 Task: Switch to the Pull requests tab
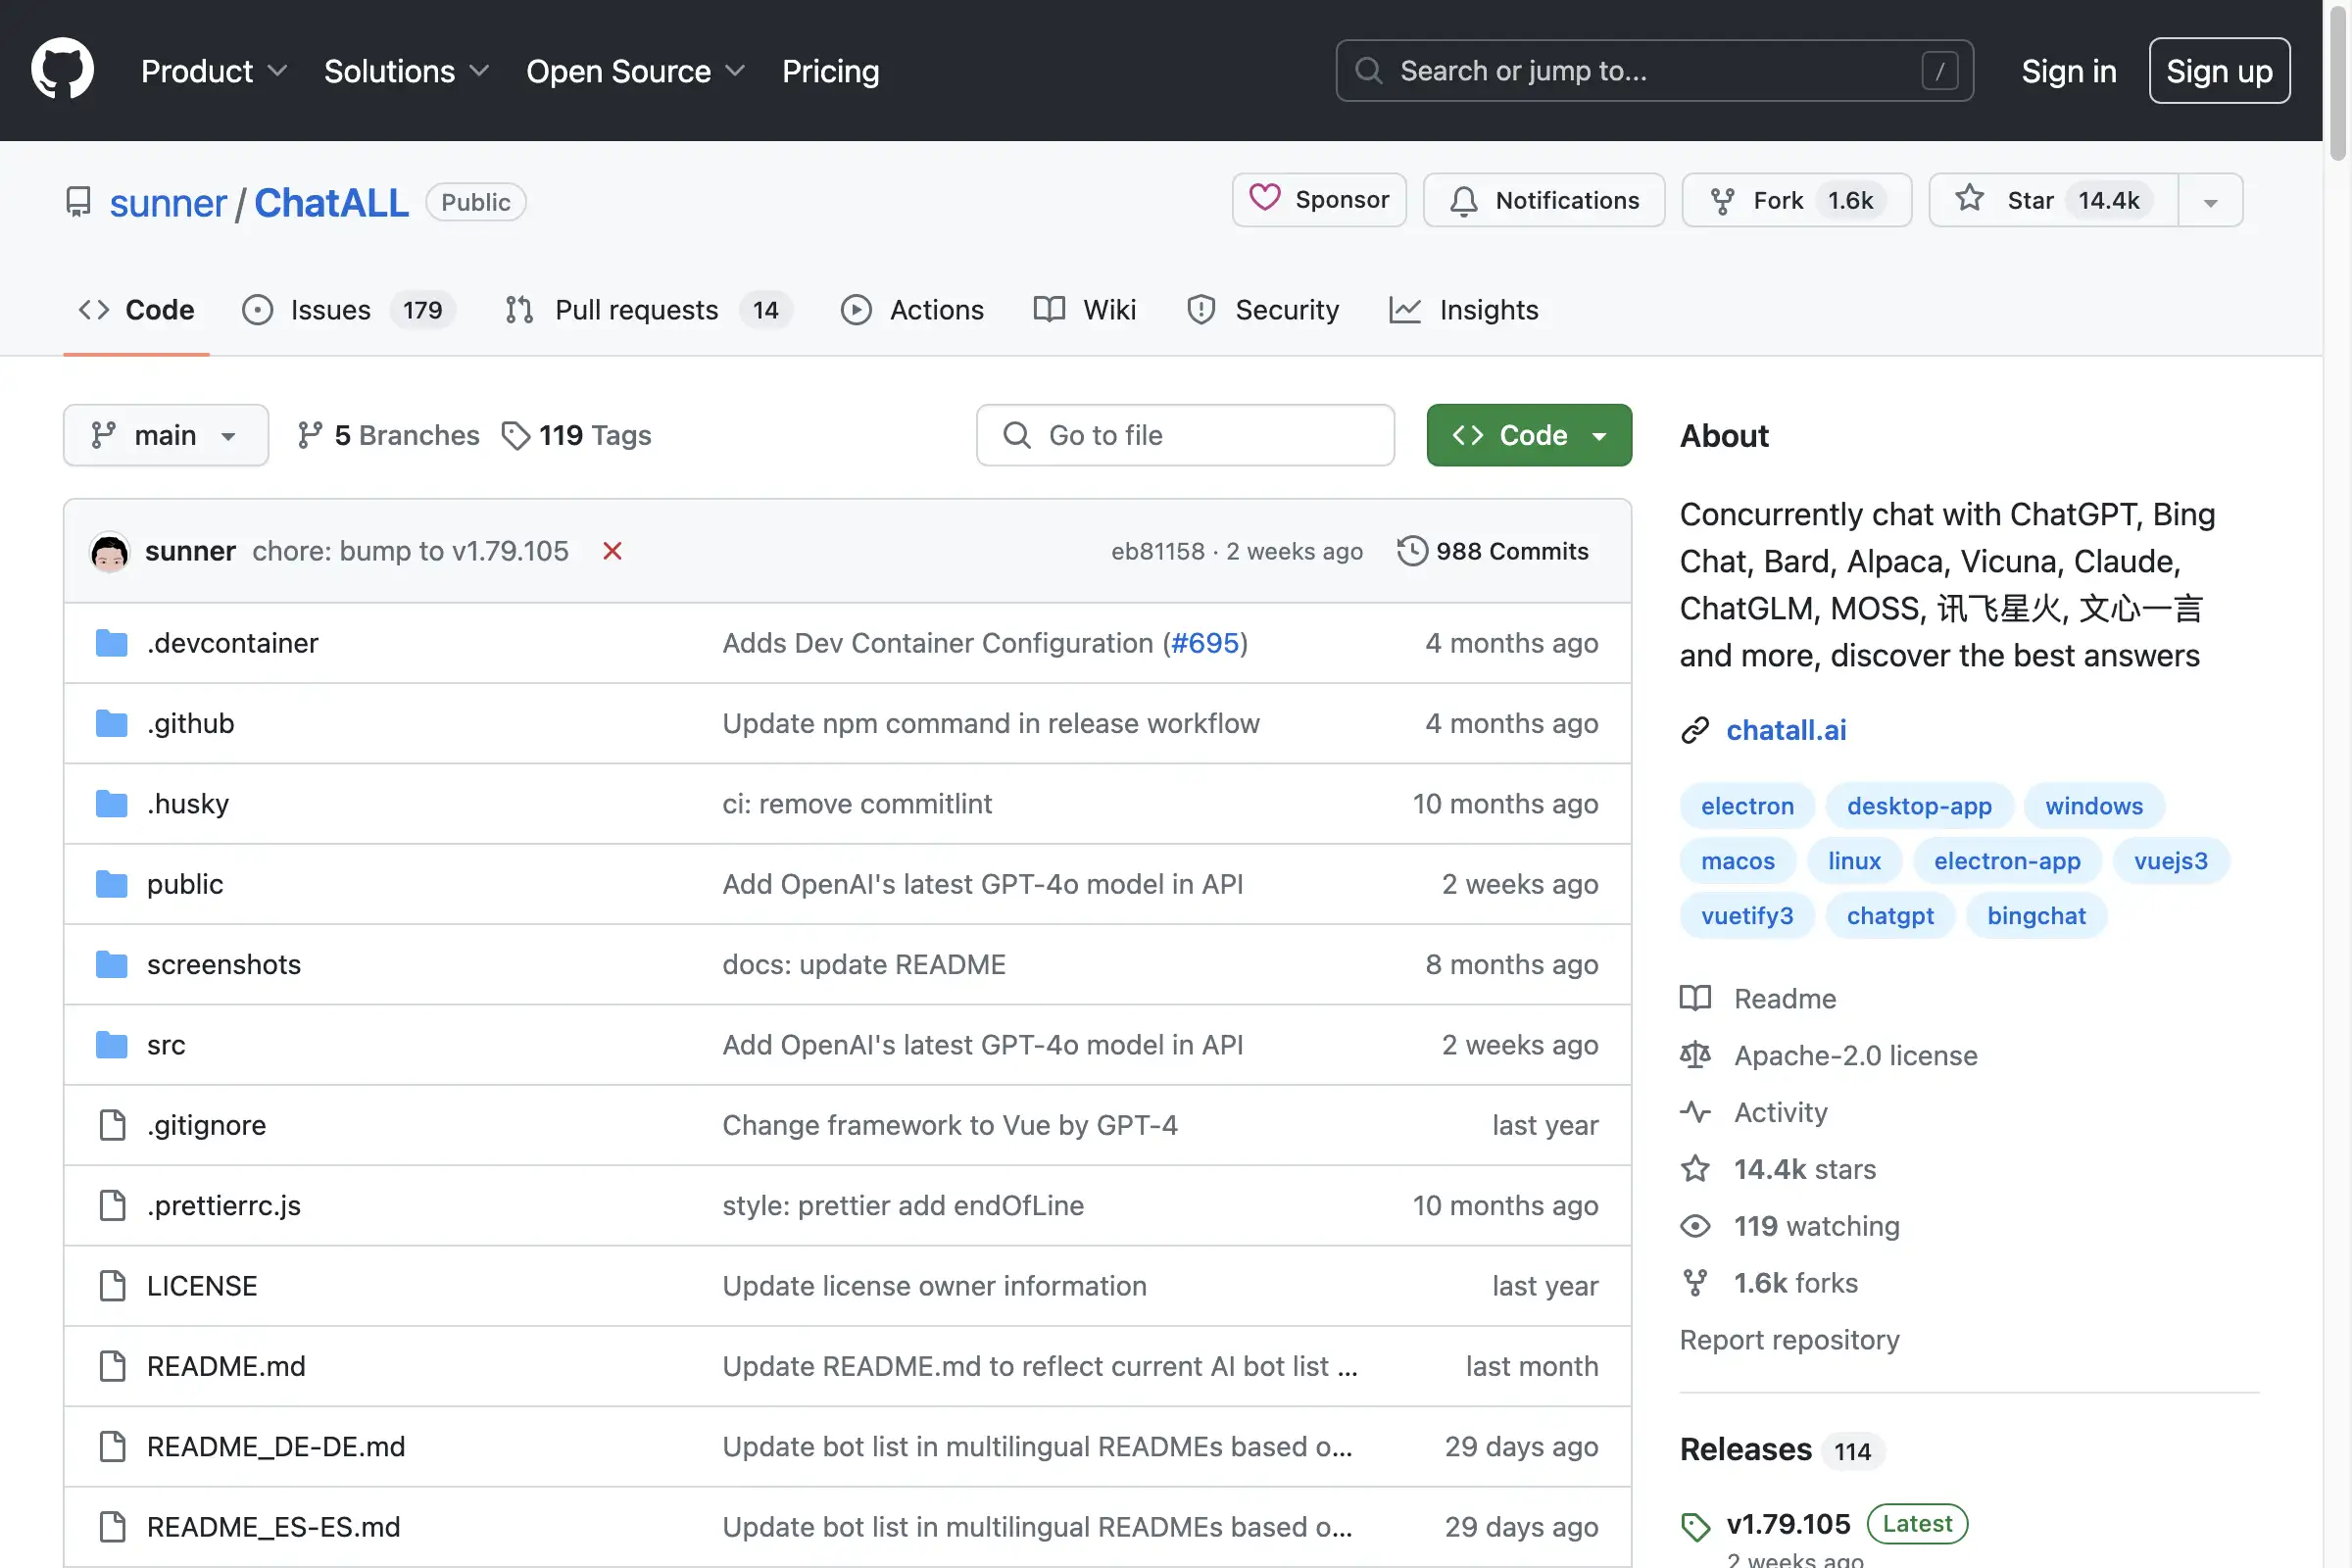(x=636, y=310)
